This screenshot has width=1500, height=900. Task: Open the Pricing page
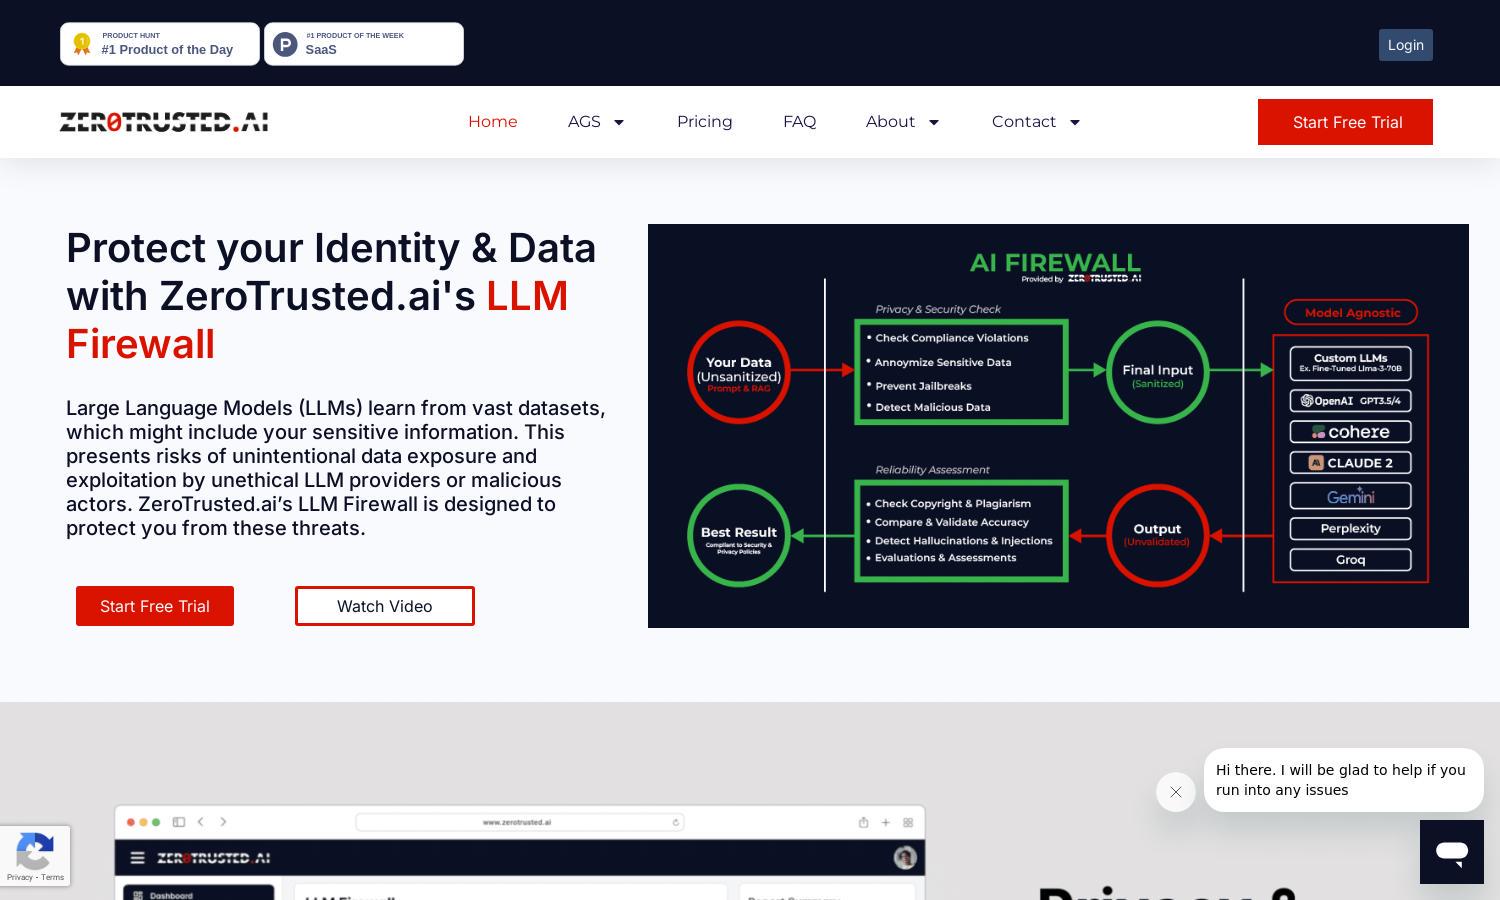point(705,122)
